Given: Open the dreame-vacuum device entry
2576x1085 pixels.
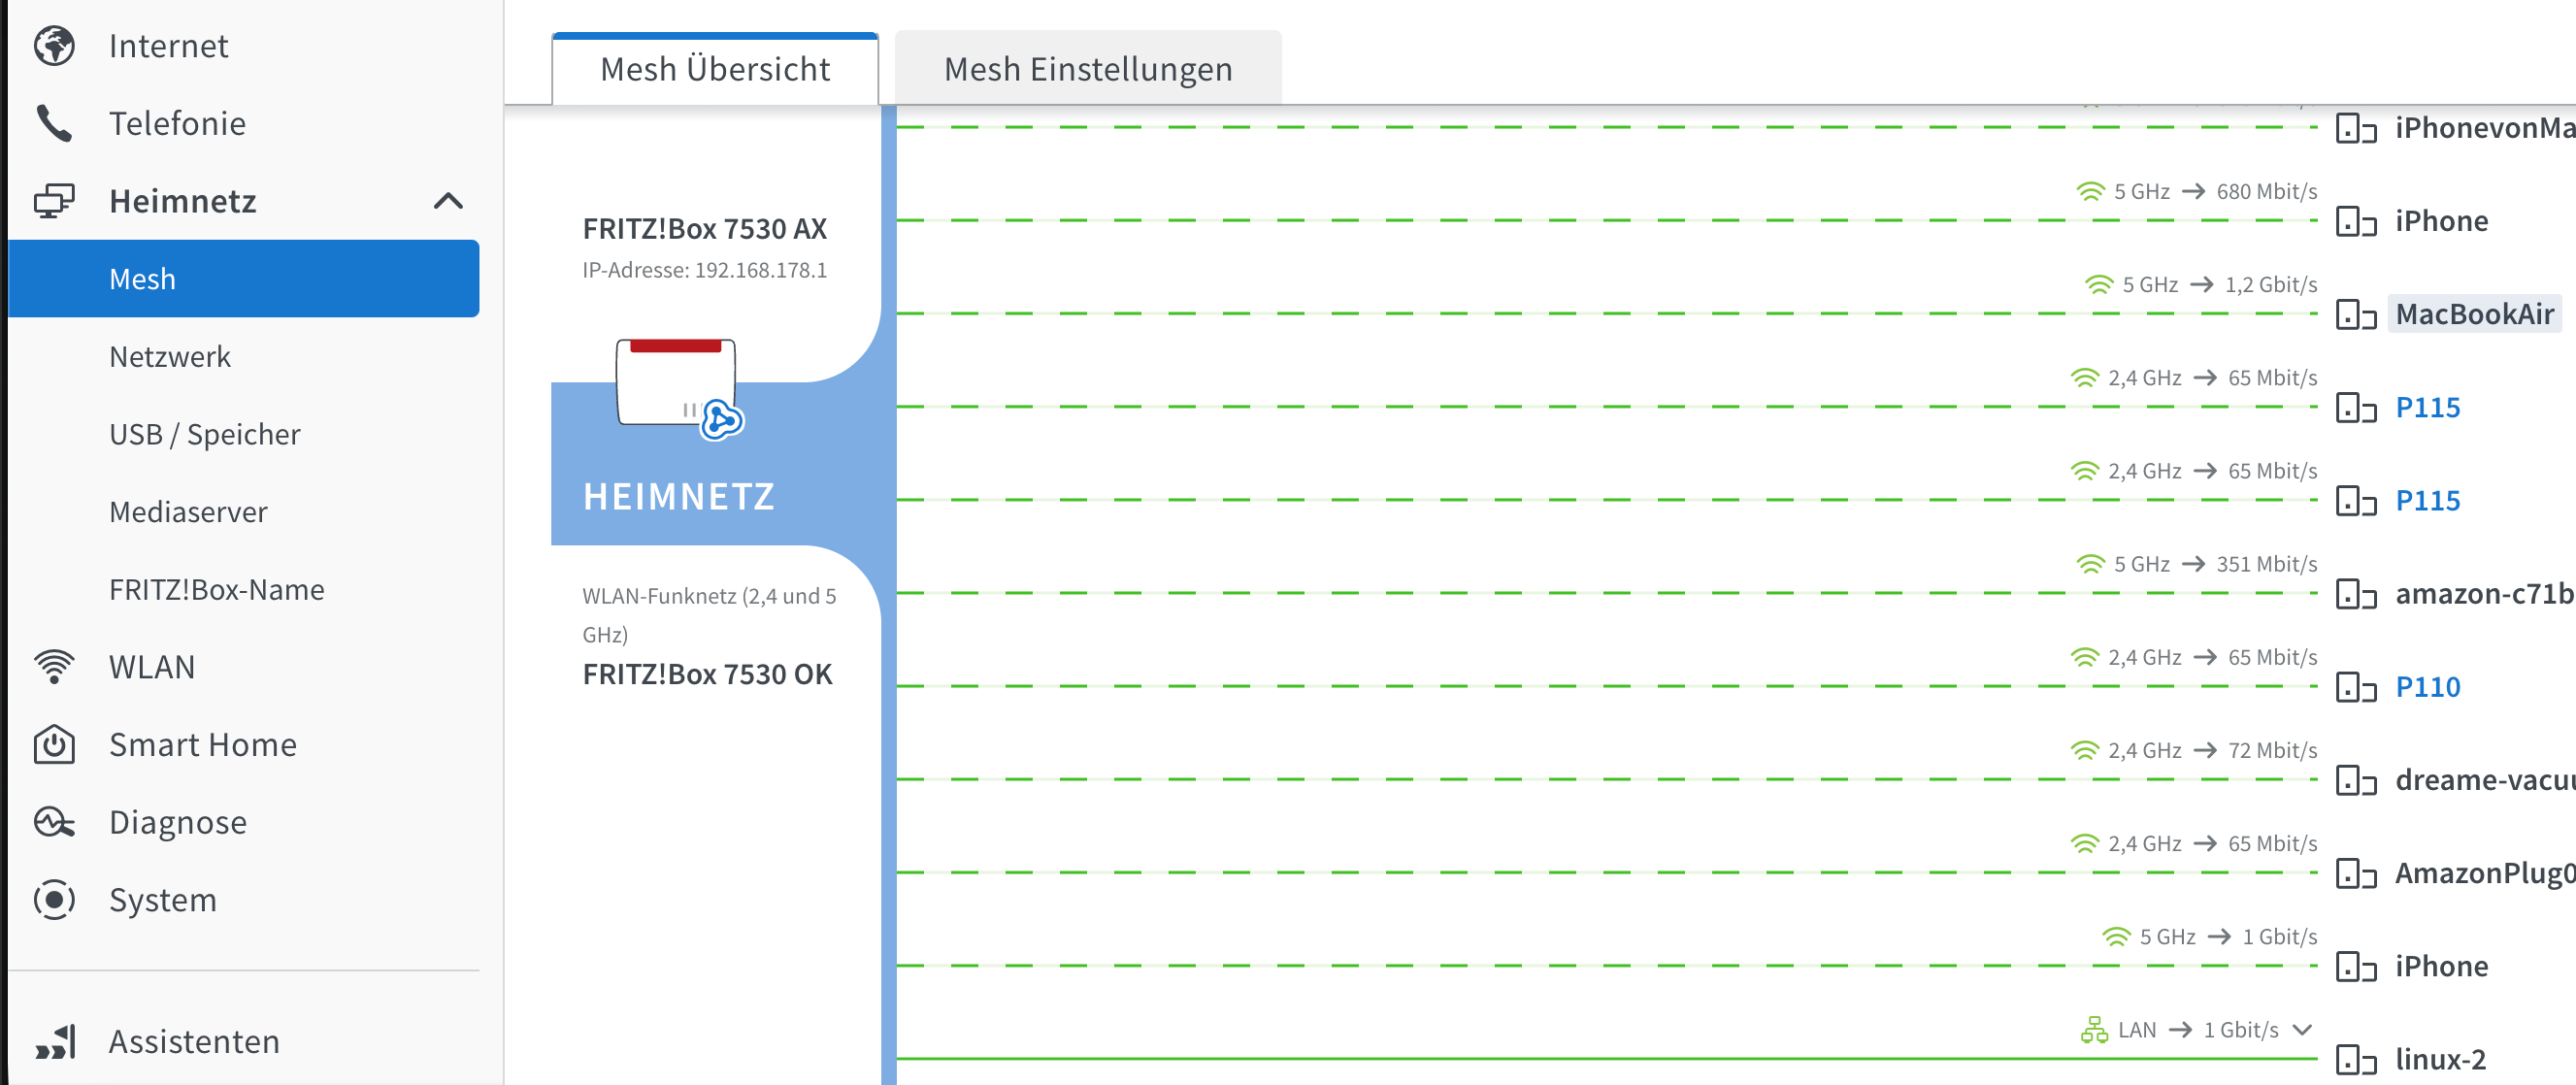Looking at the screenshot, I should coord(2485,780).
